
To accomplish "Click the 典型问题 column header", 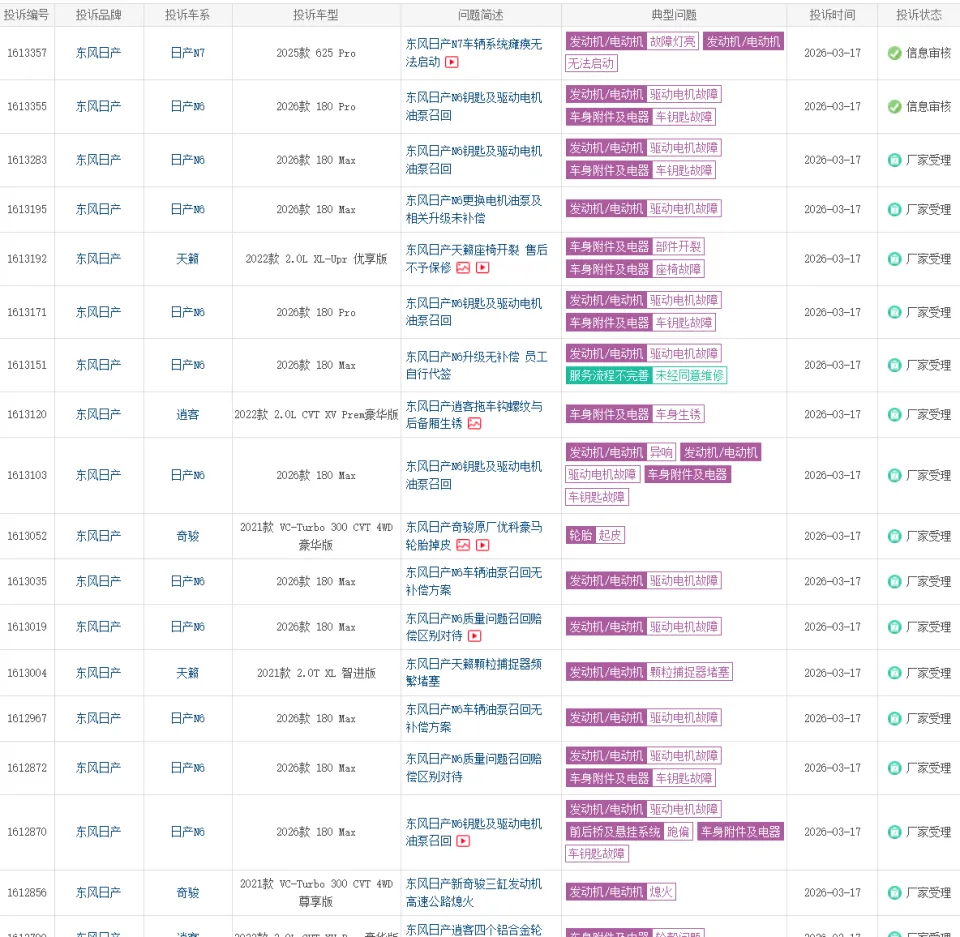I will coord(674,15).
